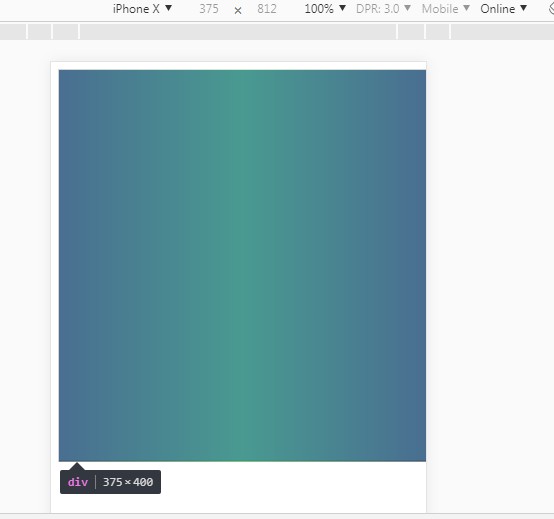Click the div 375 × 400 tooltip
The height and width of the screenshot is (519, 554).
(x=110, y=482)
